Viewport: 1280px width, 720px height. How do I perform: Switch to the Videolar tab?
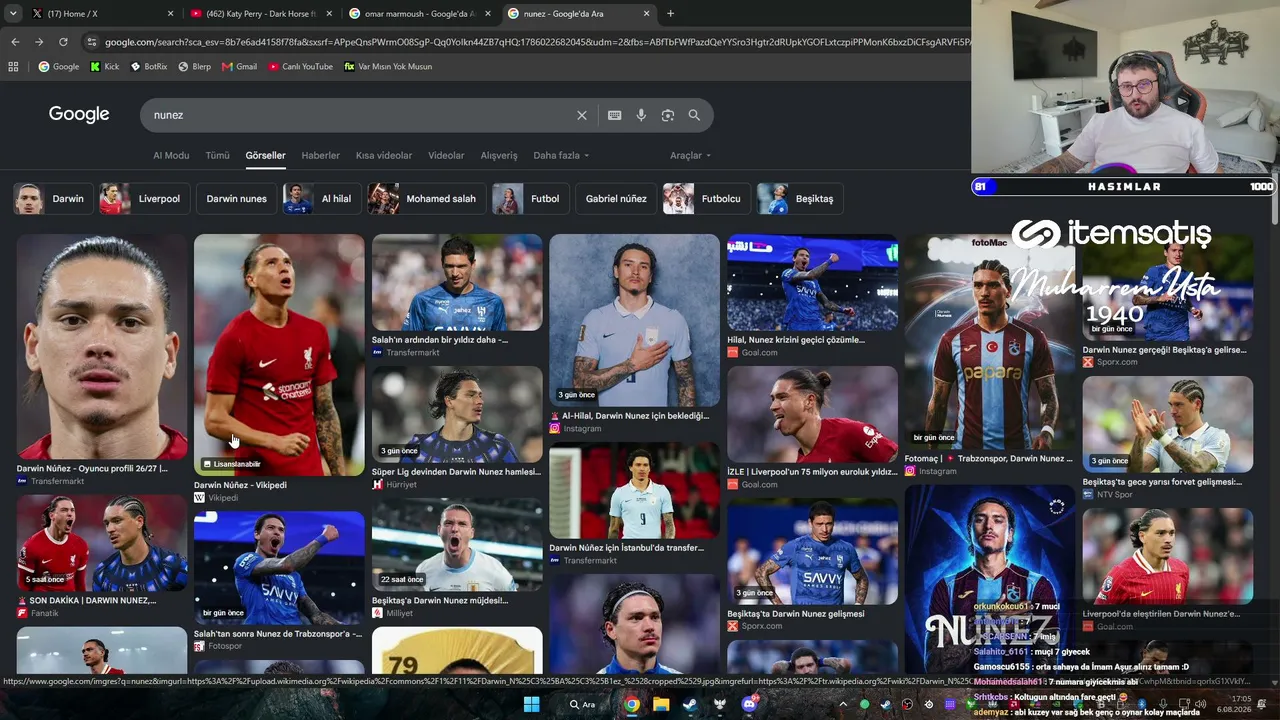(x=446, y=156)
